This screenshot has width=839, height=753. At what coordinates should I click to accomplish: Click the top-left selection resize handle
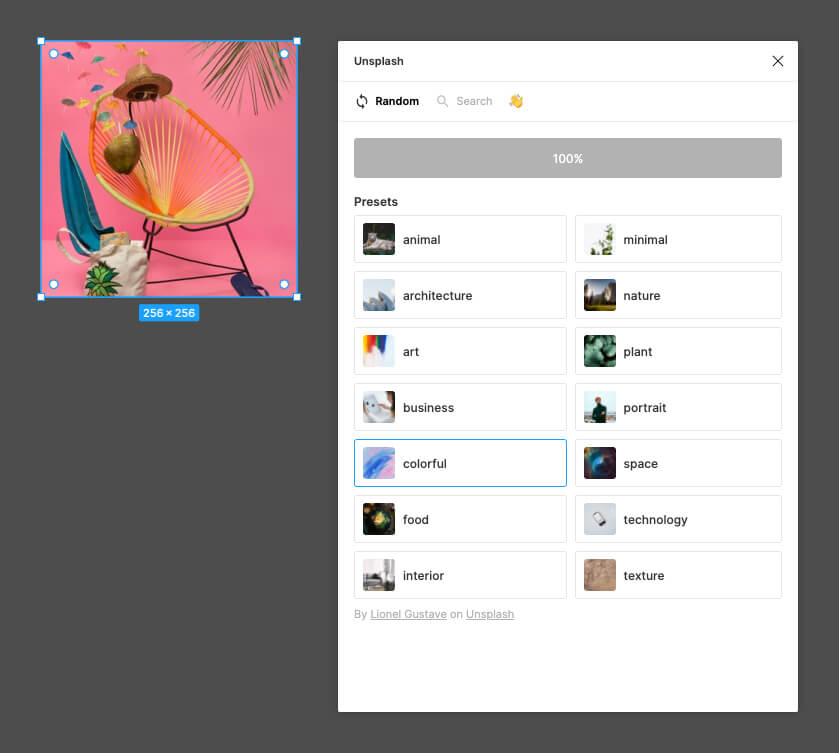coord(41,41)
